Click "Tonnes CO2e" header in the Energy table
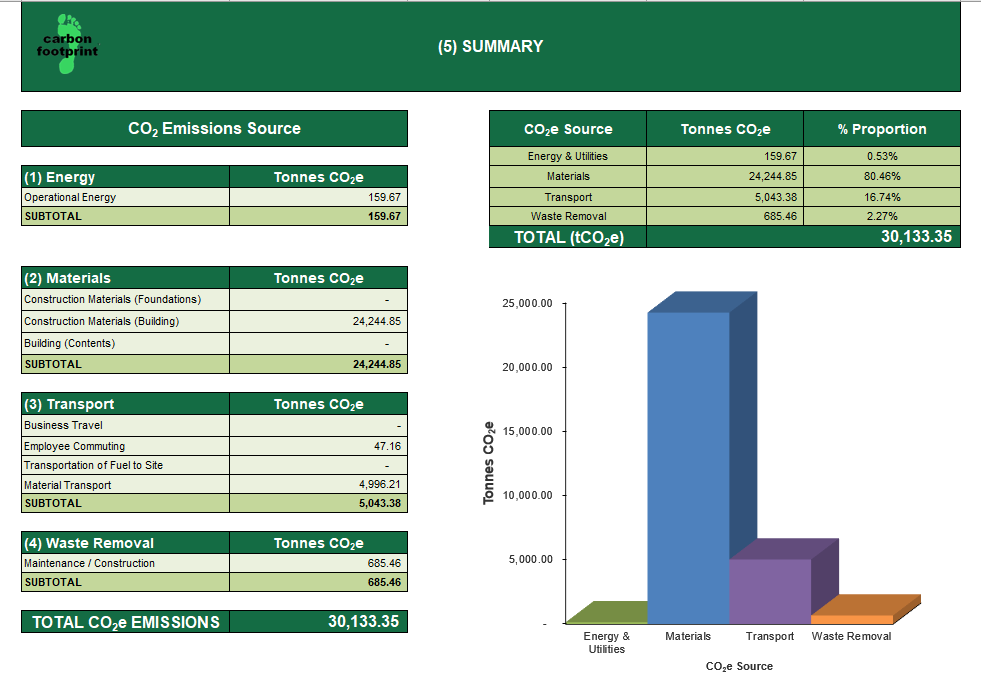The height and width of the screenshot is (688, 981). click(318, 178)
